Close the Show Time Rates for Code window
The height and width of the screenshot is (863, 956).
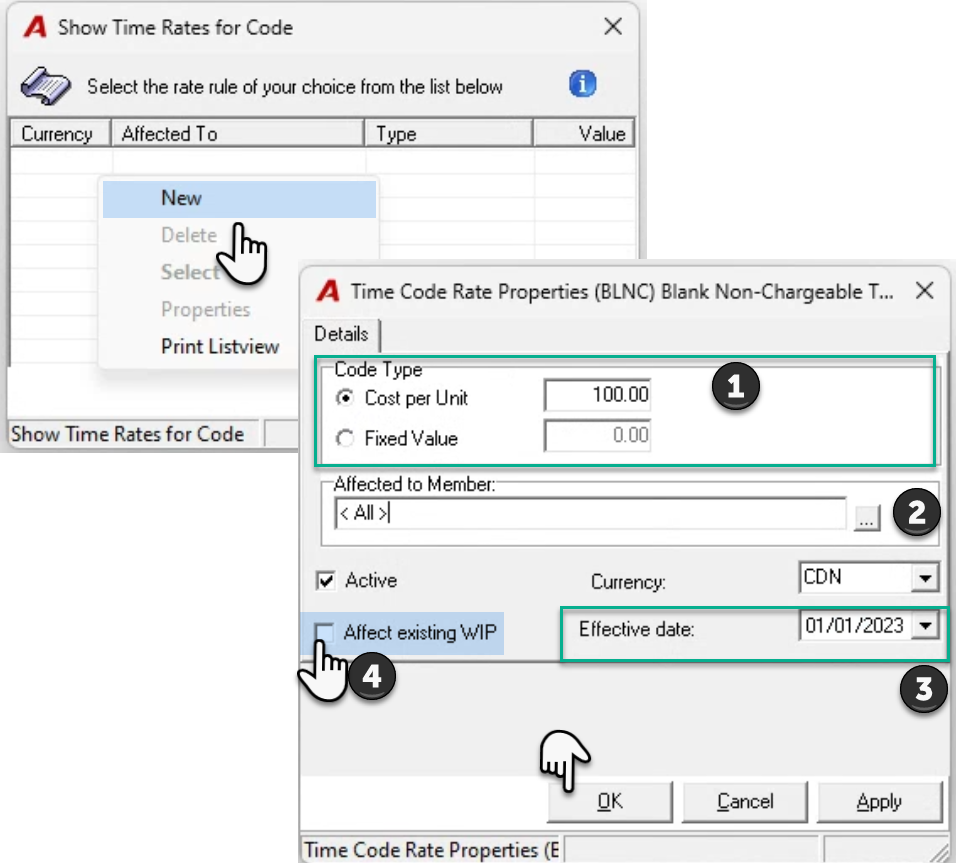pyautogui.click(x=613, y=26)
